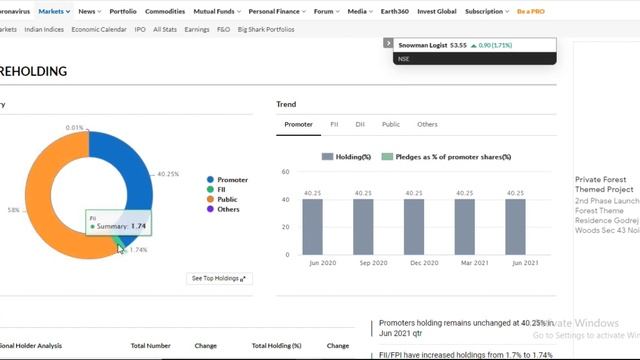Open the Media dropdown
640x360 pixels.
click(x=360, y=11)
